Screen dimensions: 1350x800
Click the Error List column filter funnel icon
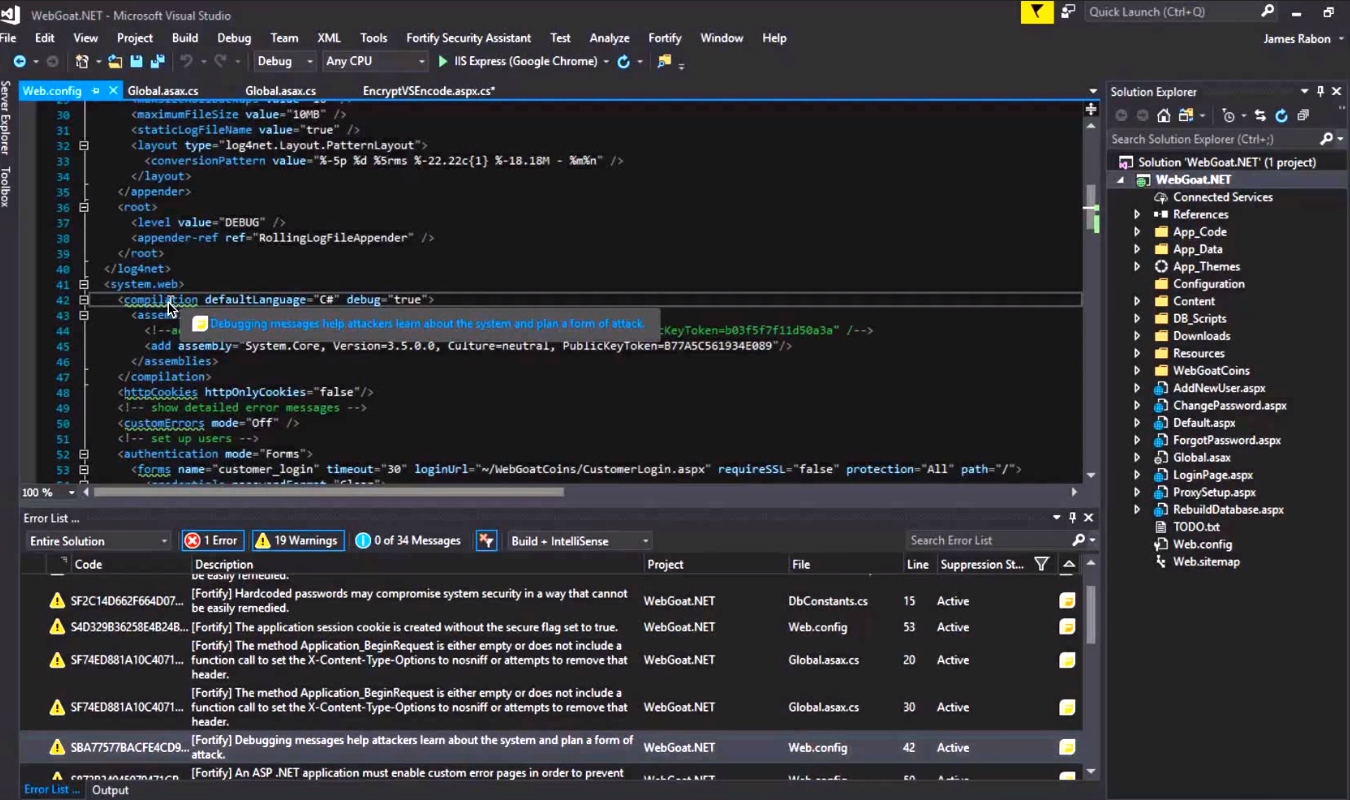[x=1041, y=564]
